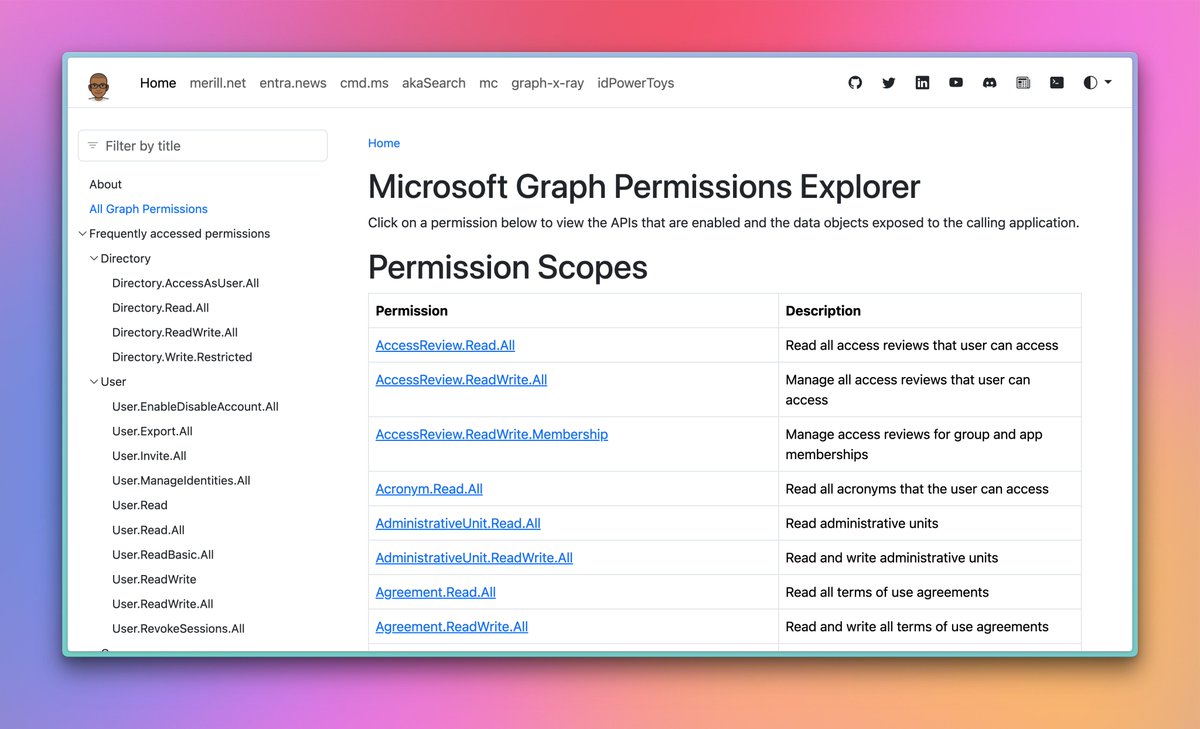
Task: Open User.Export.All in the sidebar
Action: click(152, 431)
